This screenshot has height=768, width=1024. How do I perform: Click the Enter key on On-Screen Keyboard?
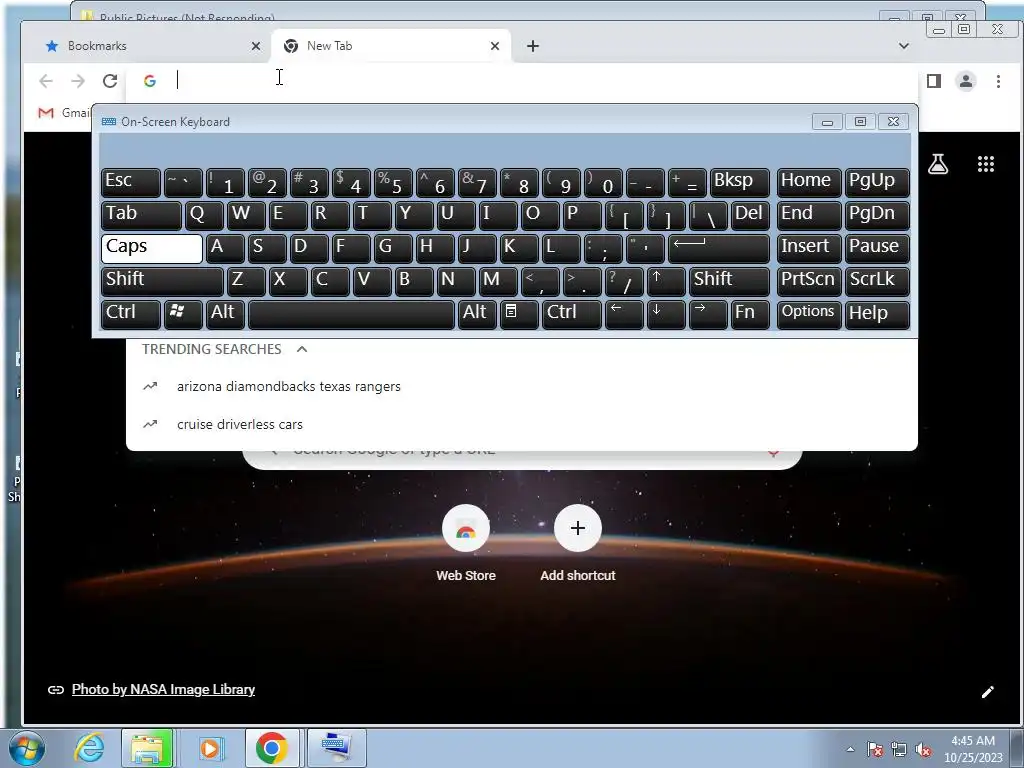[x=718, y=248]
